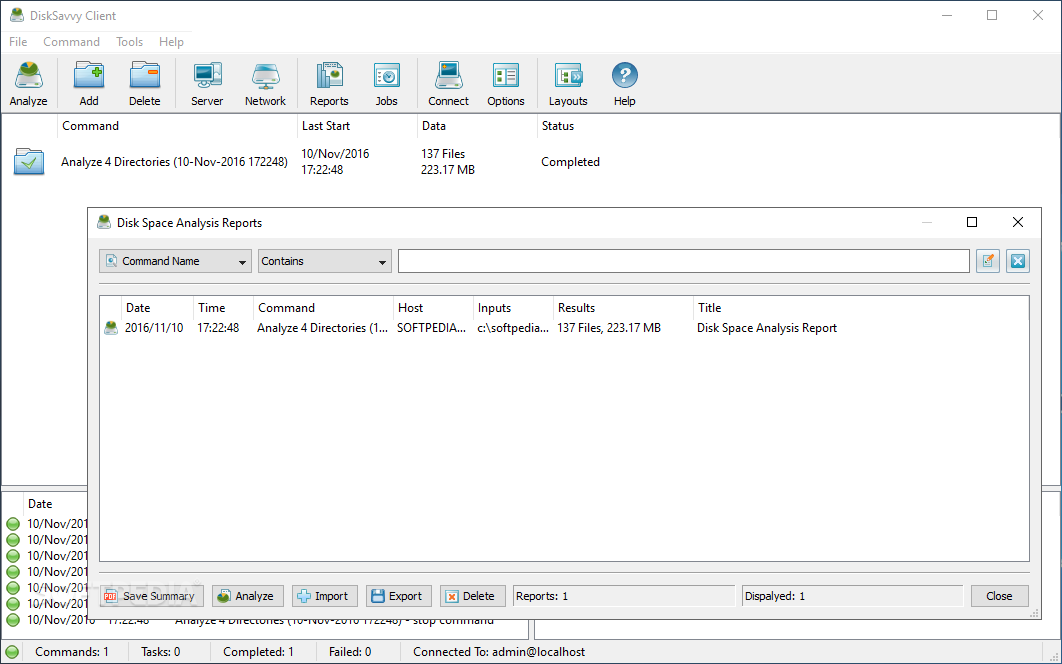Sort reports by Command column header
1062x664 pixels.
click(x=323, y=308)
